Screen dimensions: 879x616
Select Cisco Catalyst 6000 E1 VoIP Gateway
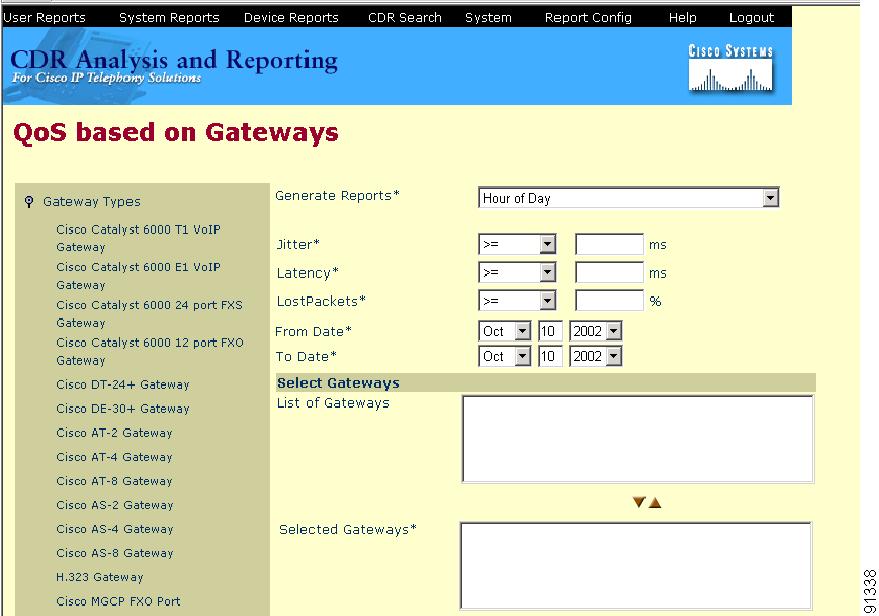[138, 276]
